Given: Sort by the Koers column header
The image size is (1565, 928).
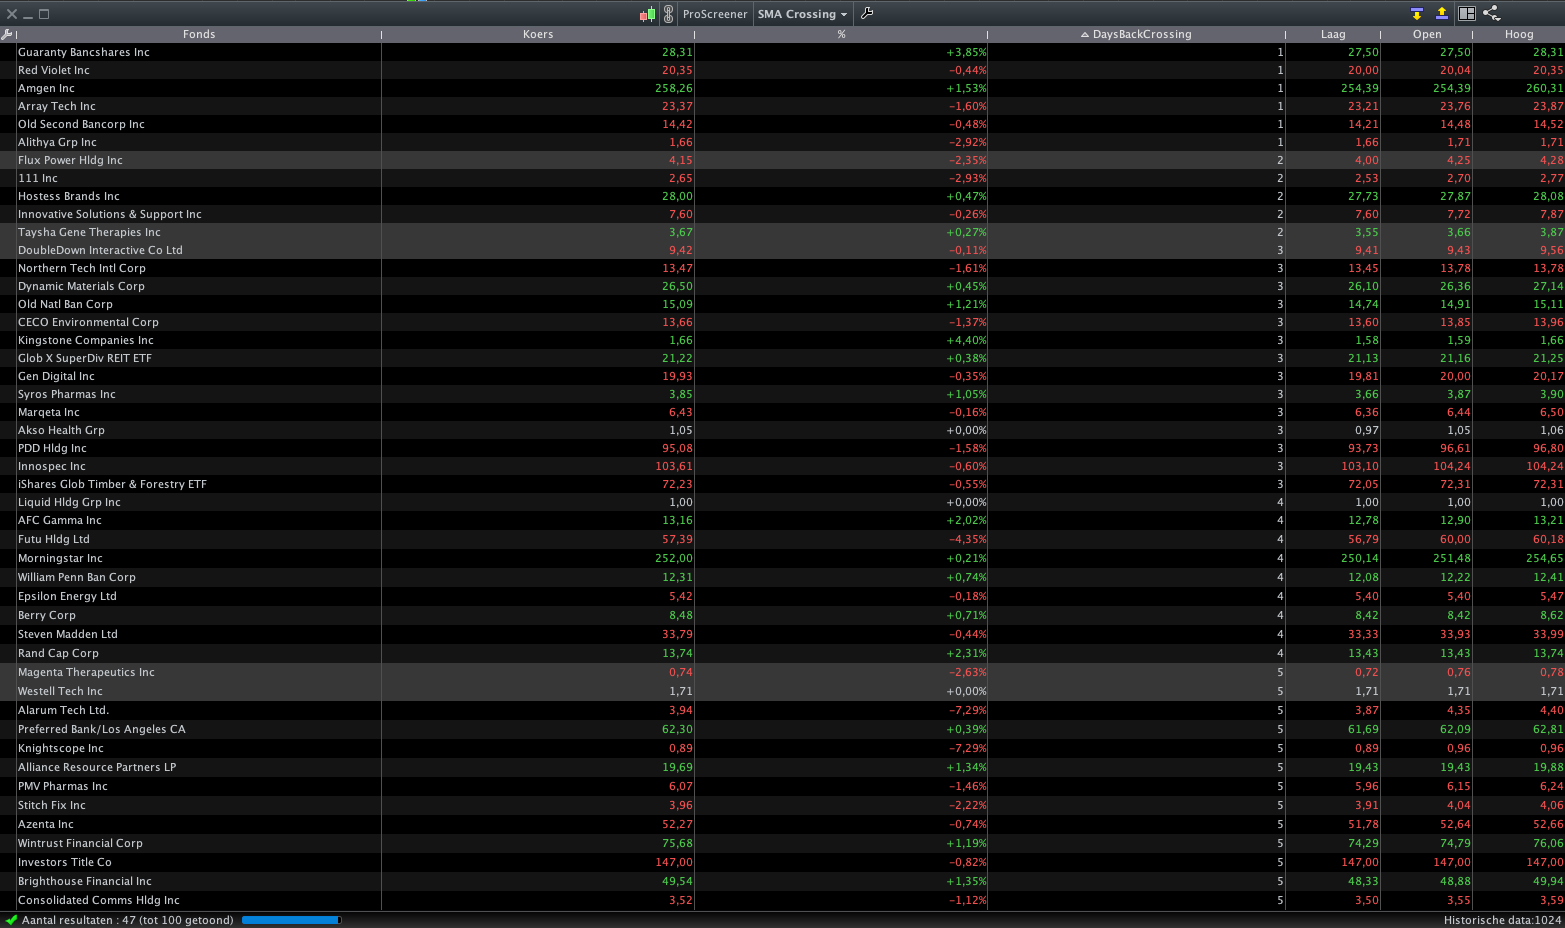Looking at the screenshot, I should tap(538, 34).
